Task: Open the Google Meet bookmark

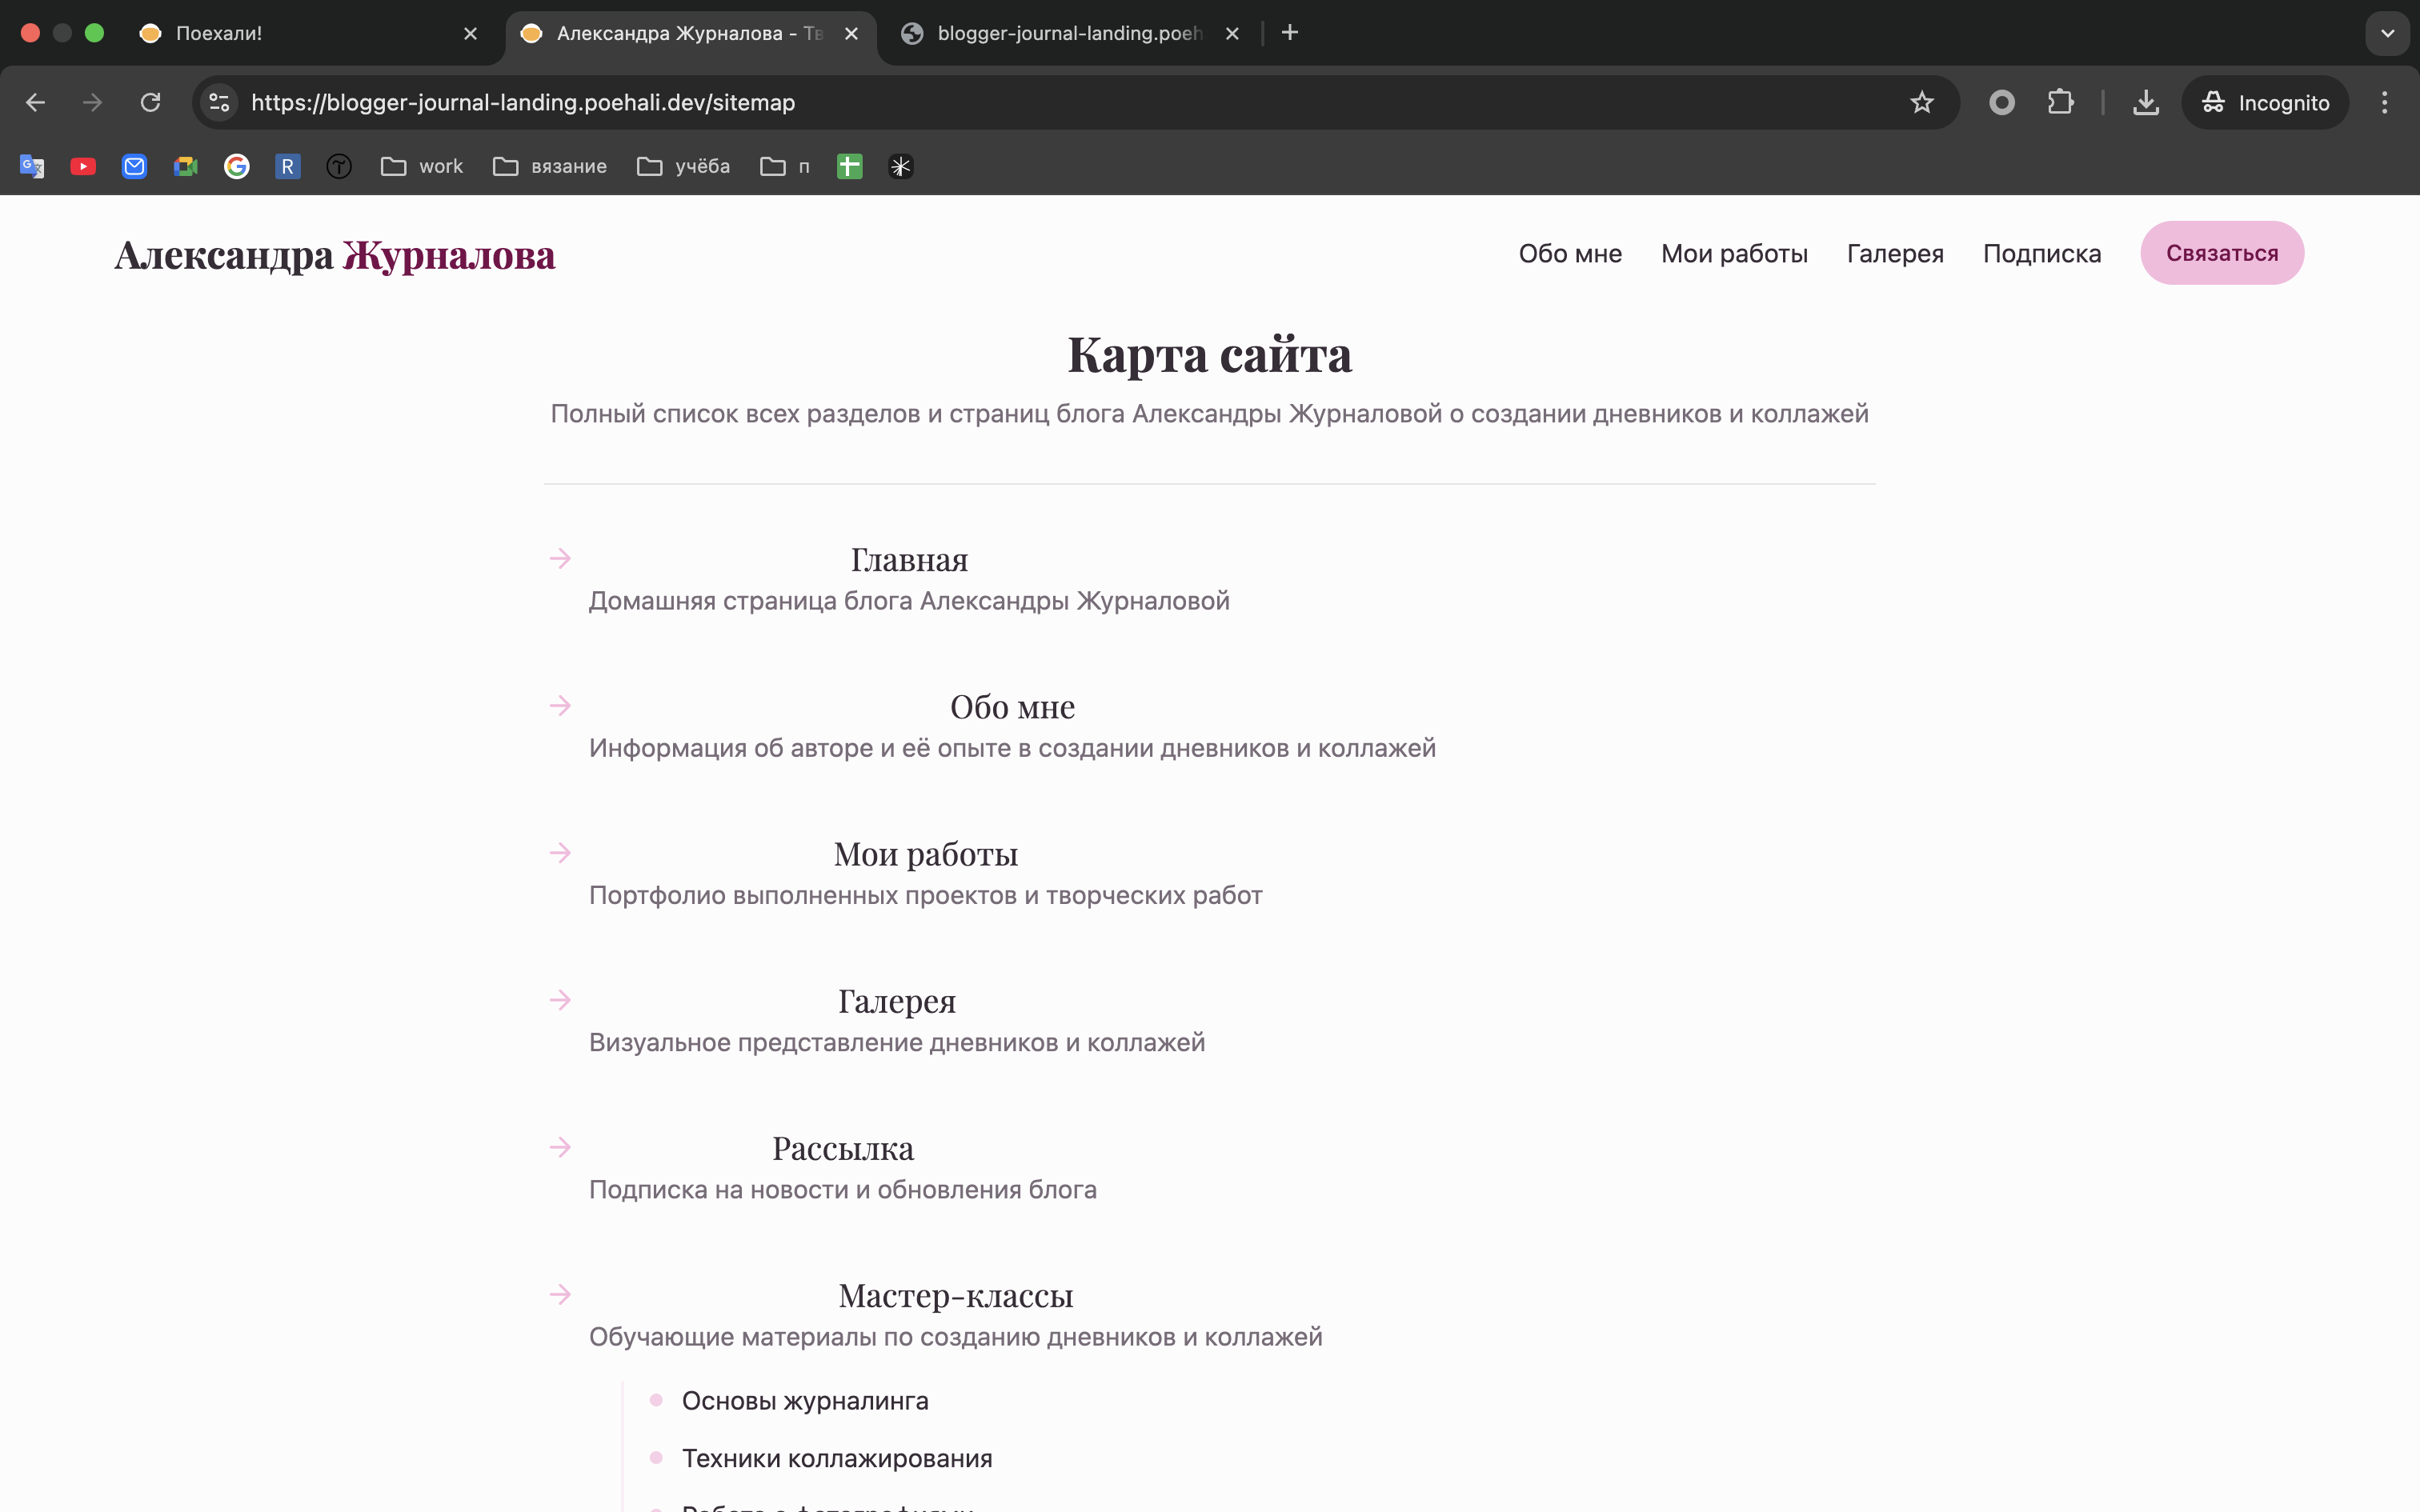Action: pos(186,166)
